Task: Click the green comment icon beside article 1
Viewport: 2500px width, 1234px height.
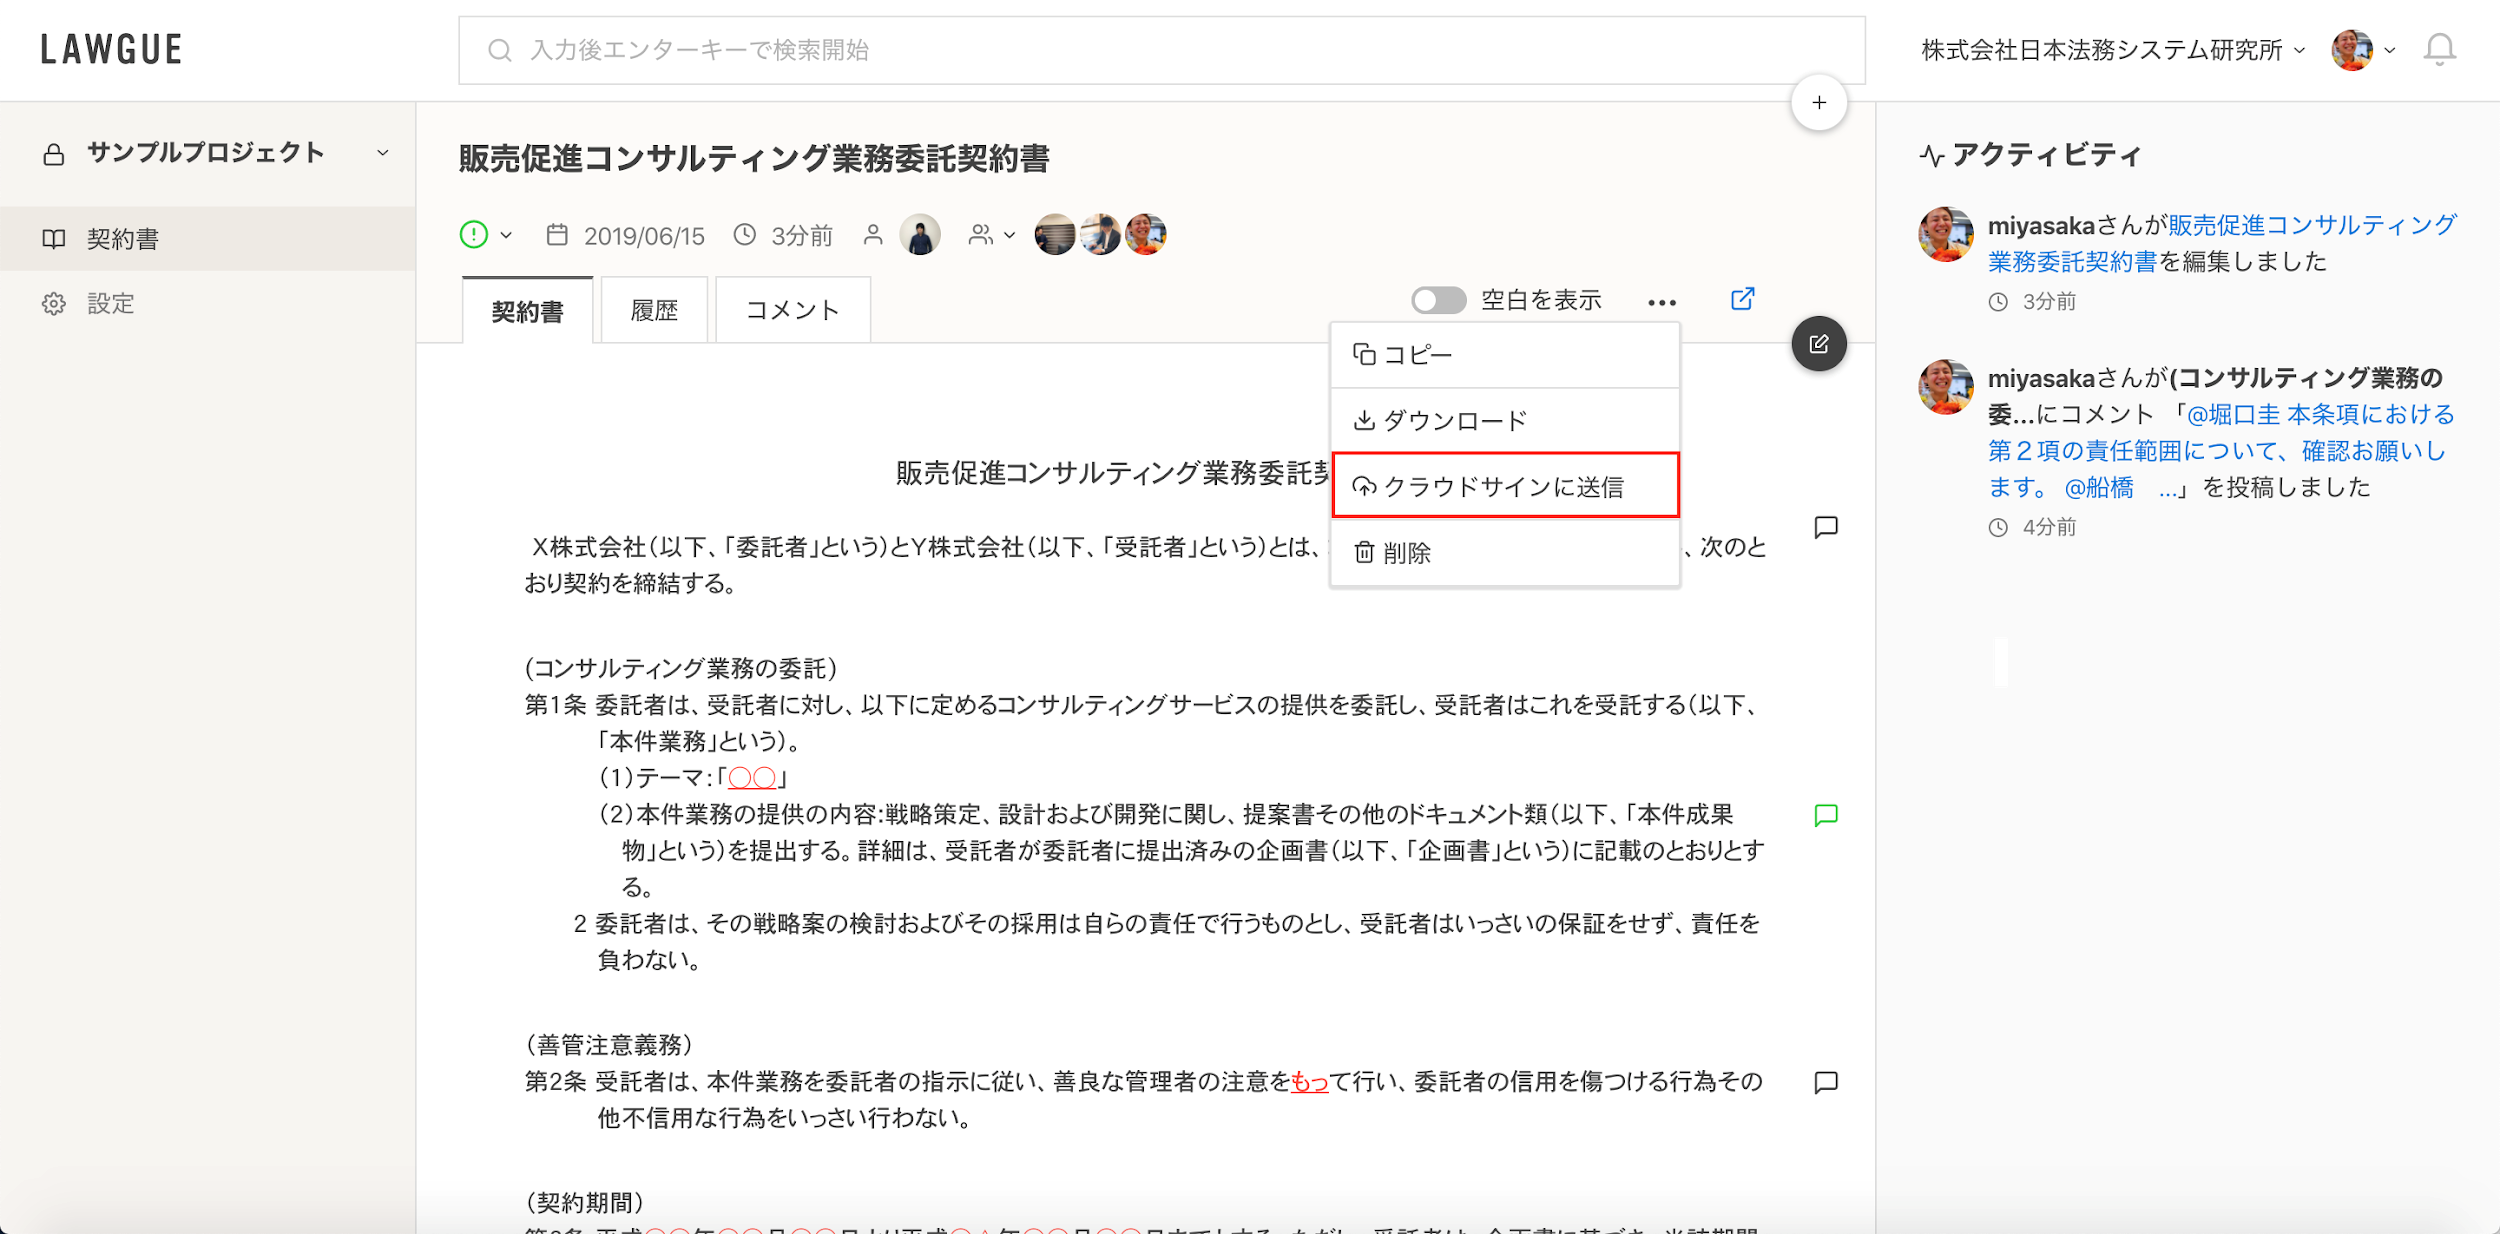Action: click(x=1826, y=815)
